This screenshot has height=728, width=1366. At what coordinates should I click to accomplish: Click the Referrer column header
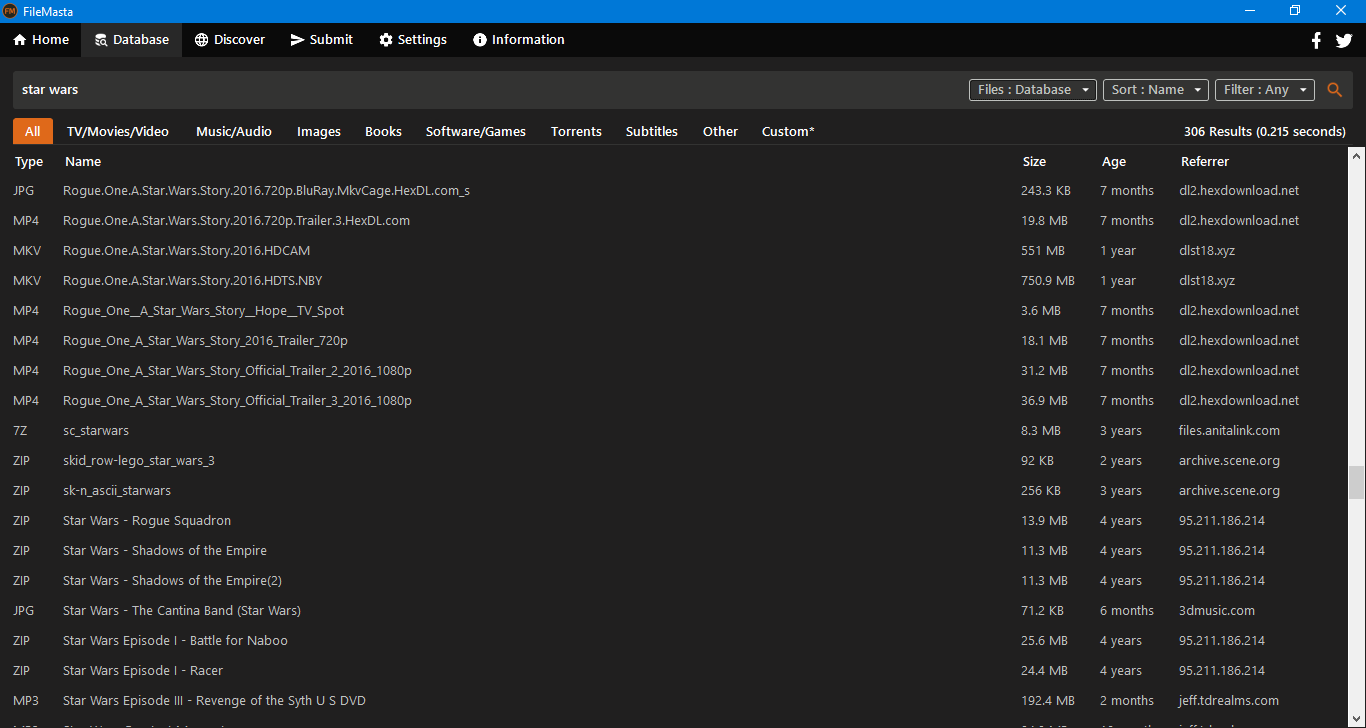coord(1205,162)
